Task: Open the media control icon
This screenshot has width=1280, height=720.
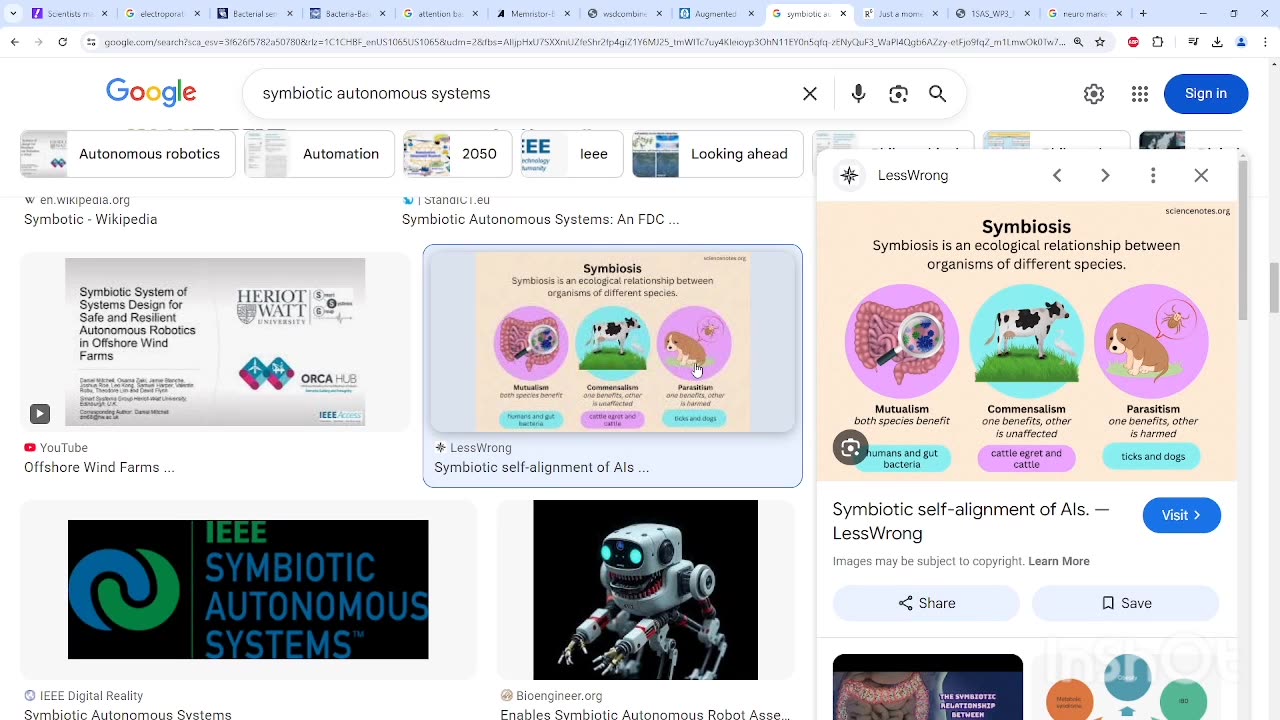Action: (x=1193, y=42)
